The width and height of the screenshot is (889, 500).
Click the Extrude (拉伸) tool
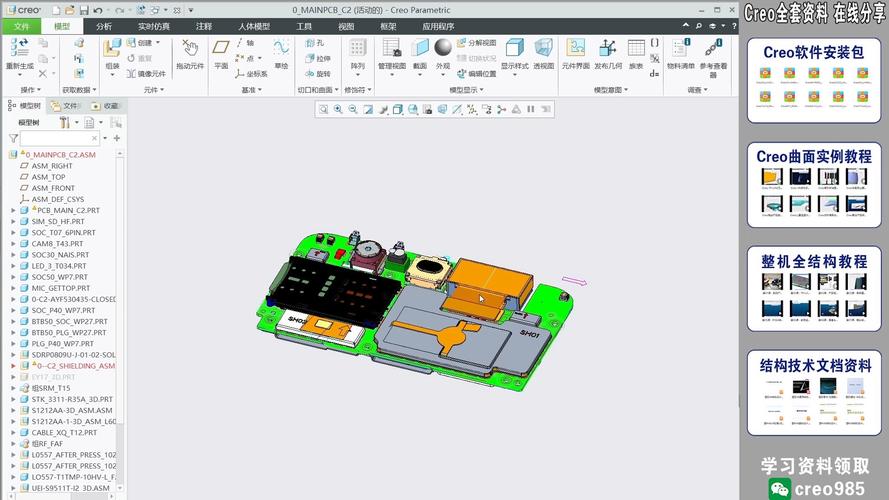click(x=318, y=58)
